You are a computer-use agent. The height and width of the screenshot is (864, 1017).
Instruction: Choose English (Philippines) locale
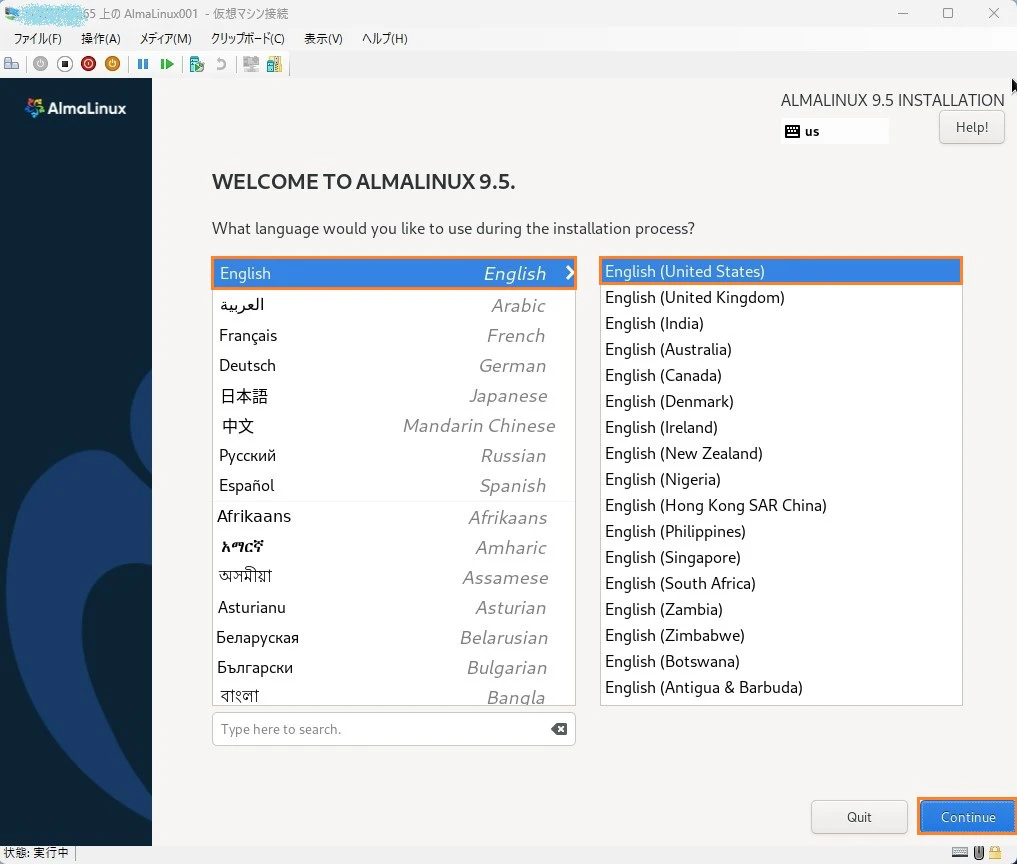[x=781, y=531]
